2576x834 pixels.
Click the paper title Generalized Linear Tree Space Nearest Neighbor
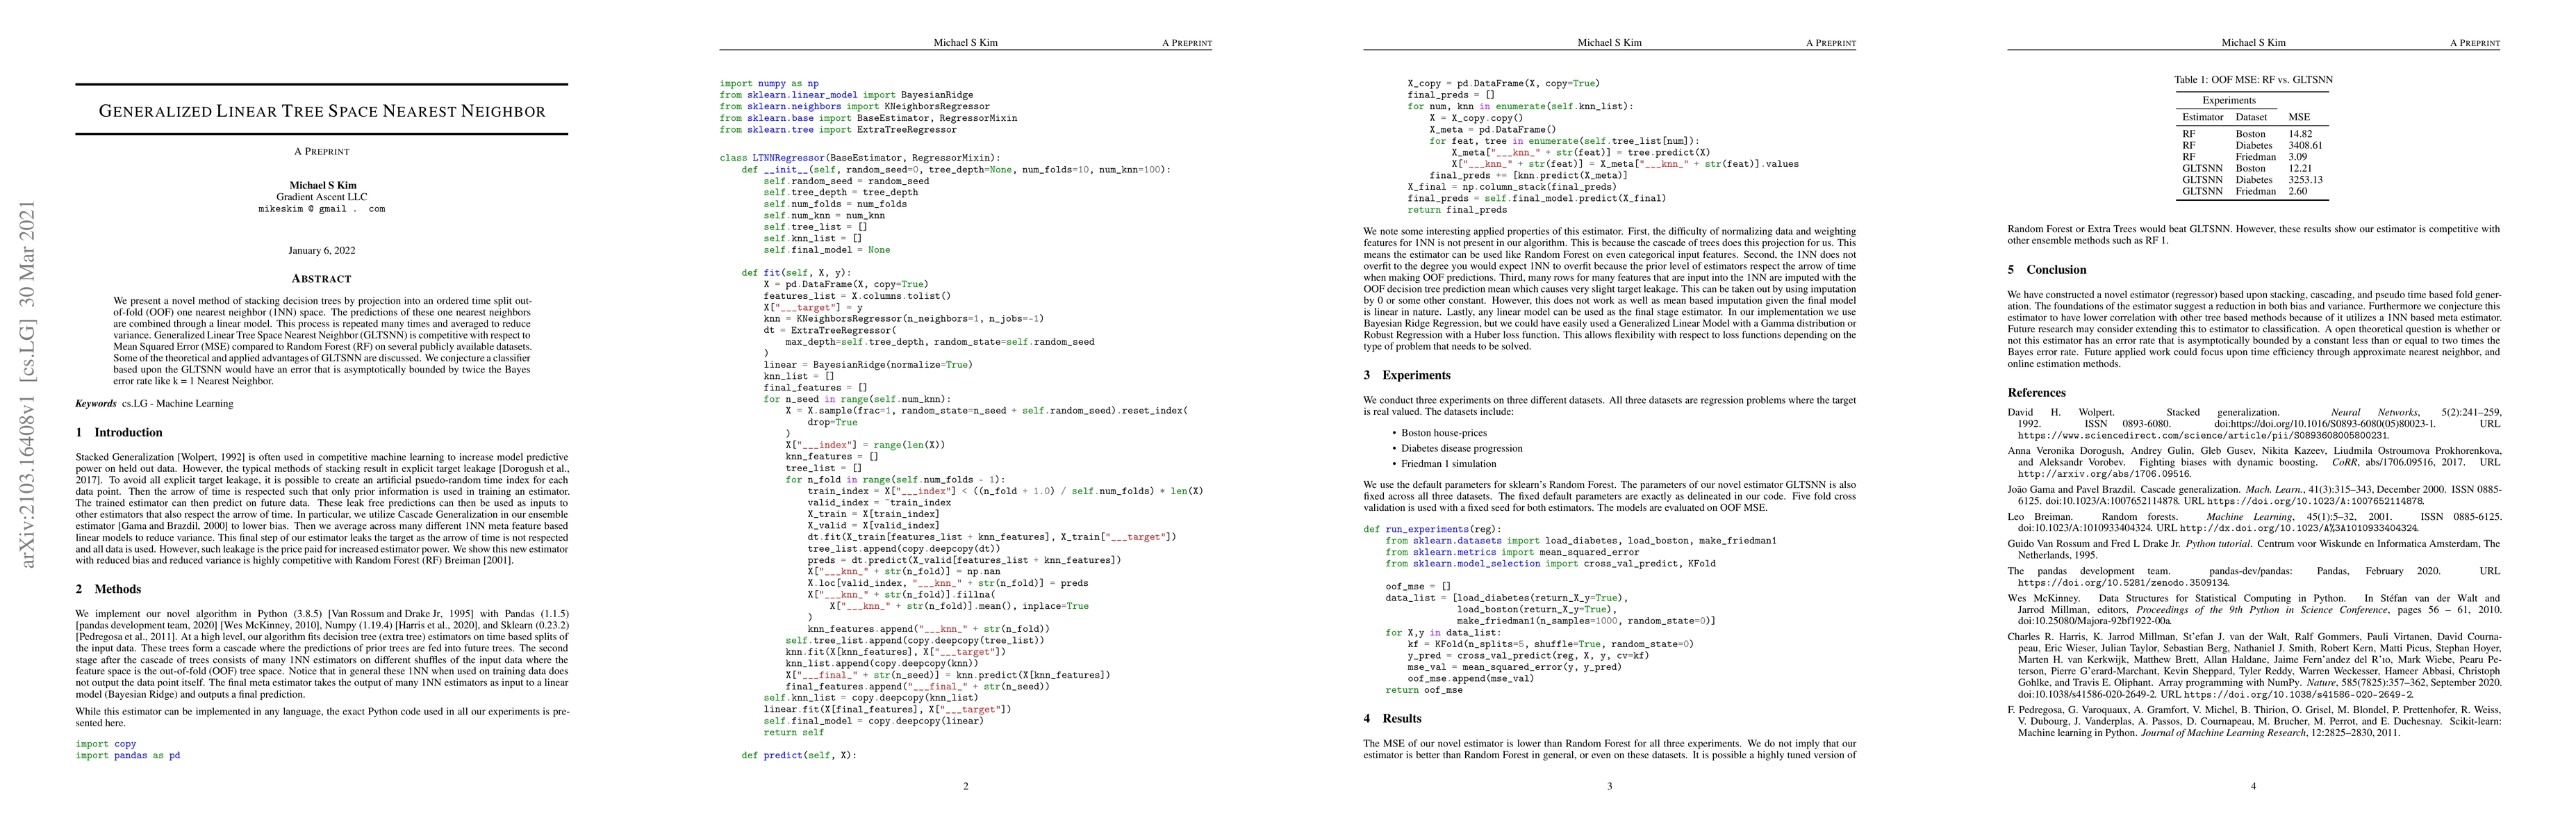pos(322,111)
